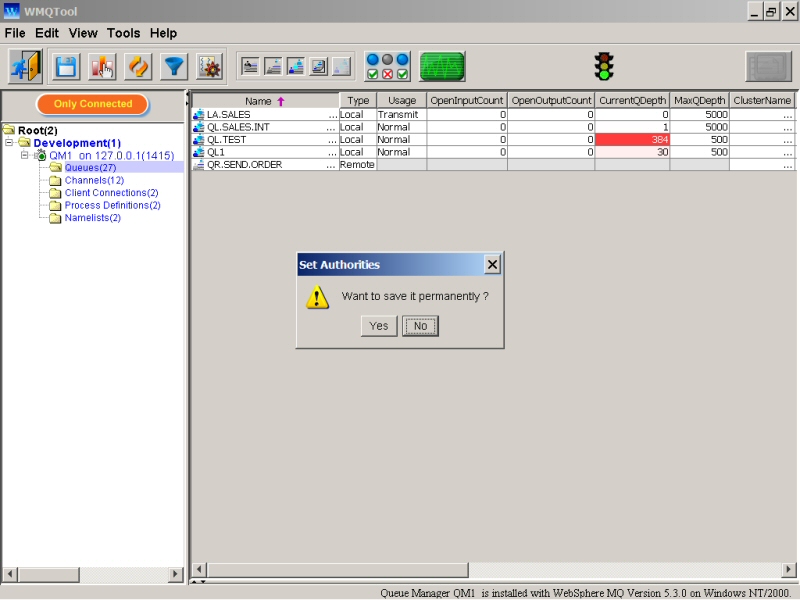Click the LA.SALES queue row icon
The height and width of the screenshot is (600, 800).
tap(198, 115)
